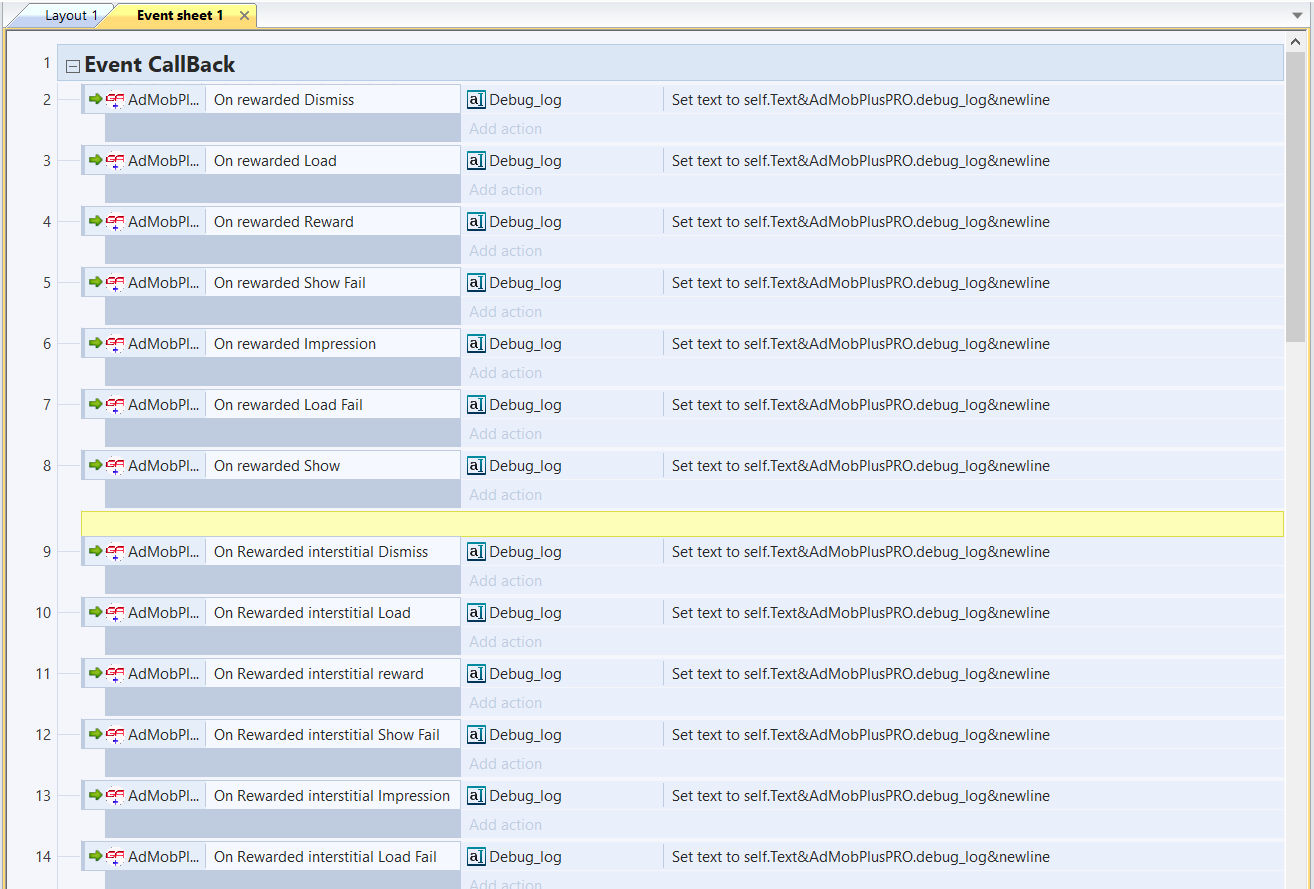Click Debug_log icon in On rewarded Impression row
The height and width of the screenshot is (889, 1314).
tap(477, 344)
